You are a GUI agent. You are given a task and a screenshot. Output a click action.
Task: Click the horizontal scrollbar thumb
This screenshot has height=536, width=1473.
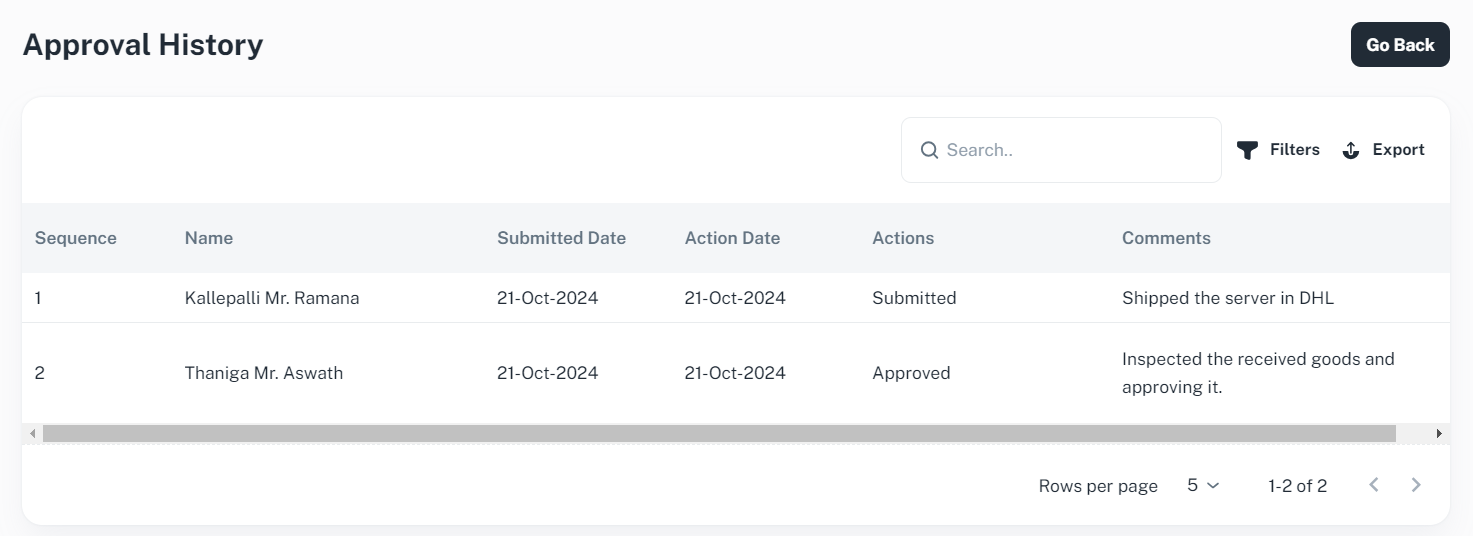tap(718, 434)
